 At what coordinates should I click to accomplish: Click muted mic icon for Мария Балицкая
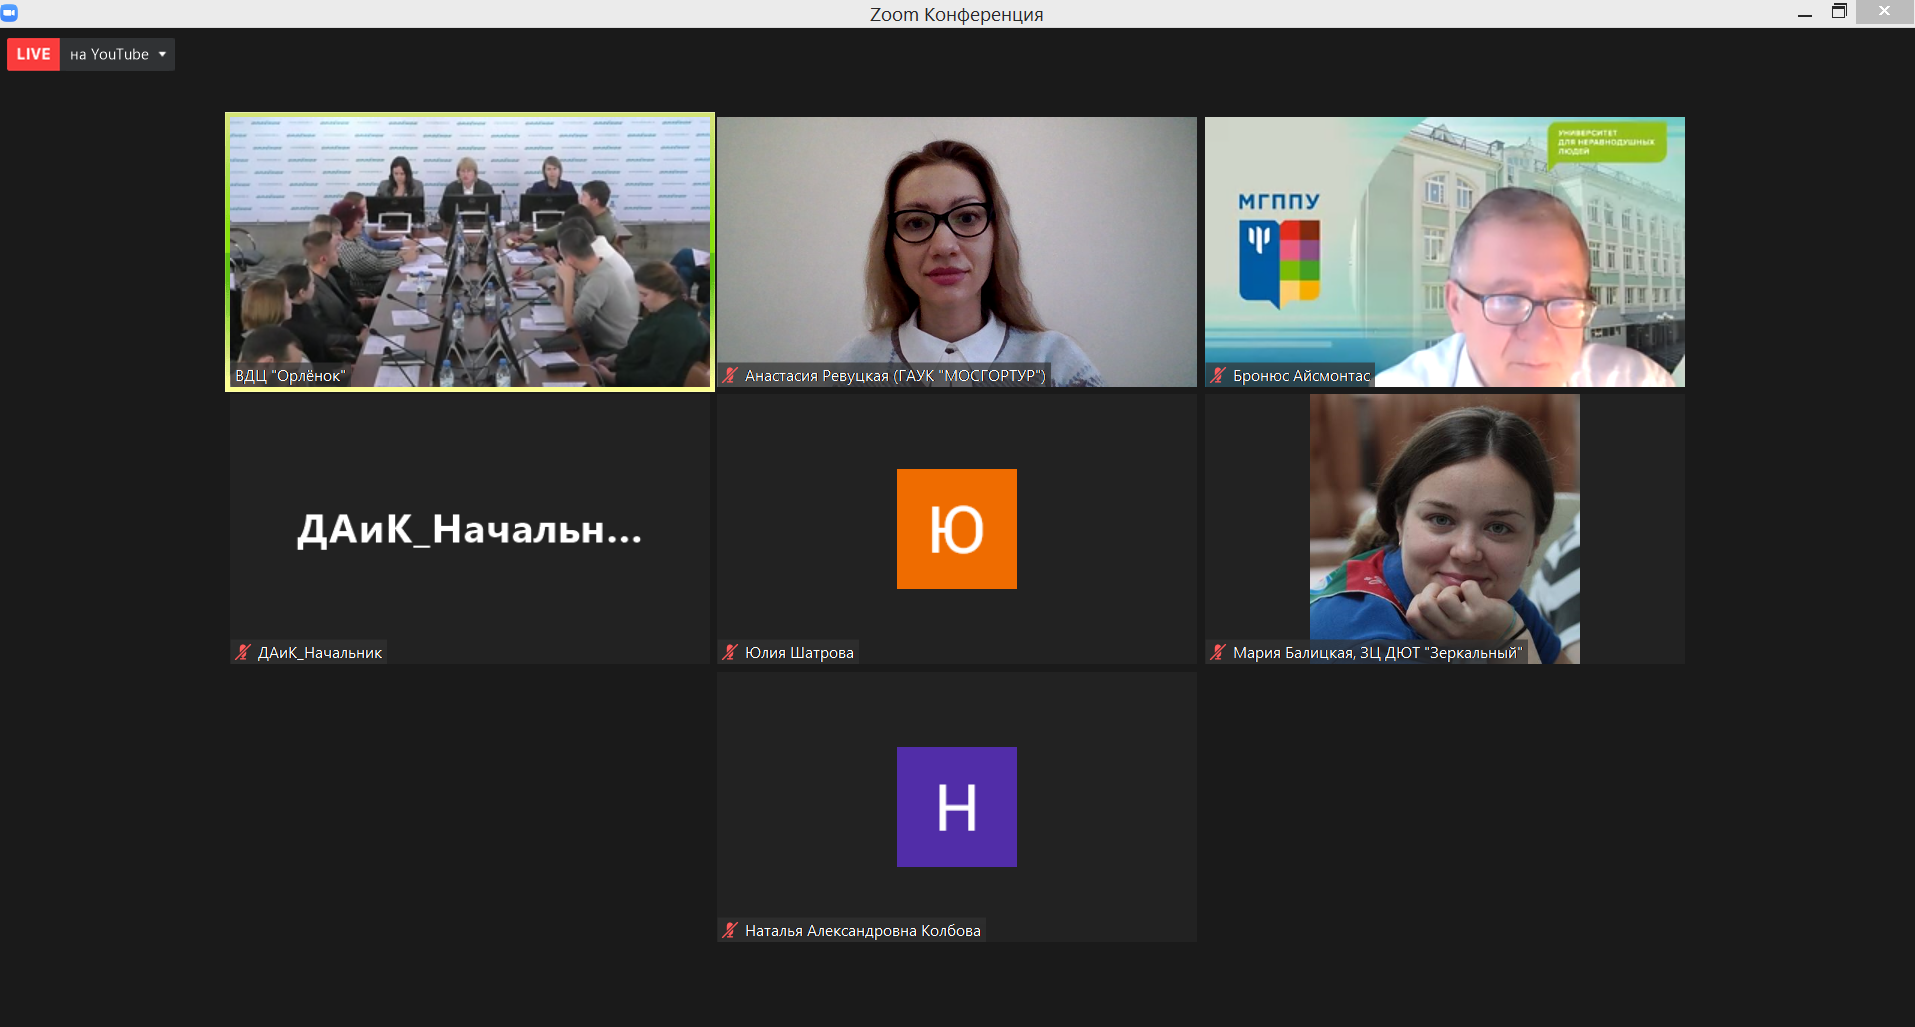(x=1218, y=653)
